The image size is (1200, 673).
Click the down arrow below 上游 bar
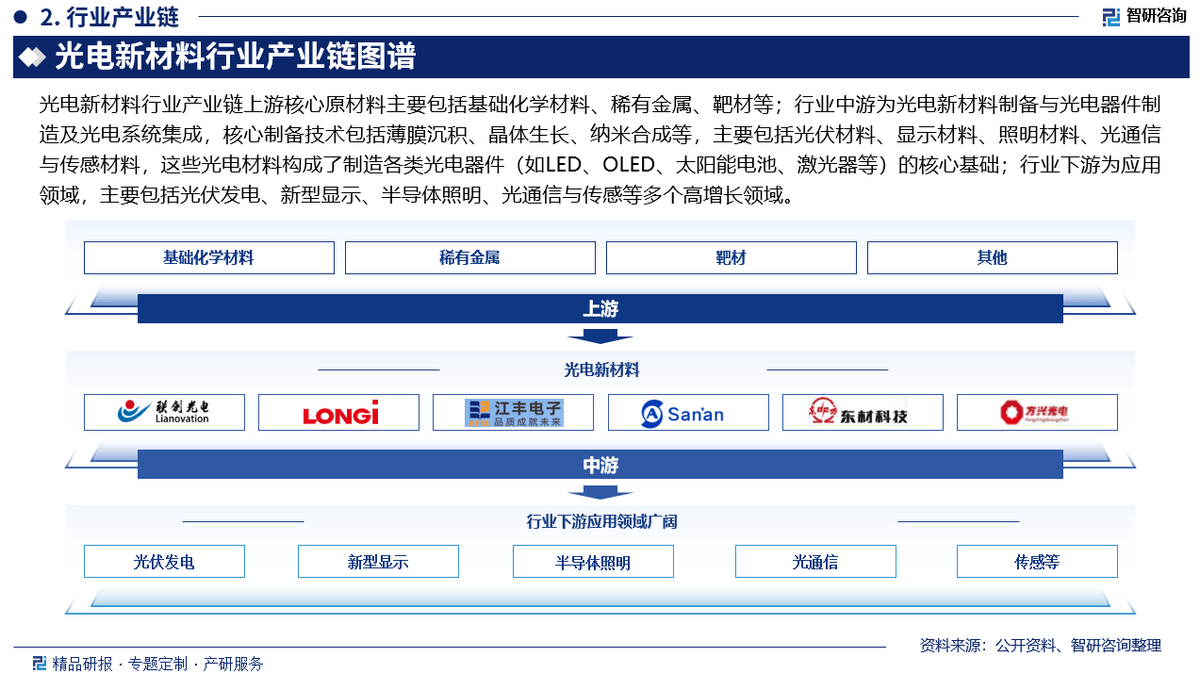[x=600, y=337]
